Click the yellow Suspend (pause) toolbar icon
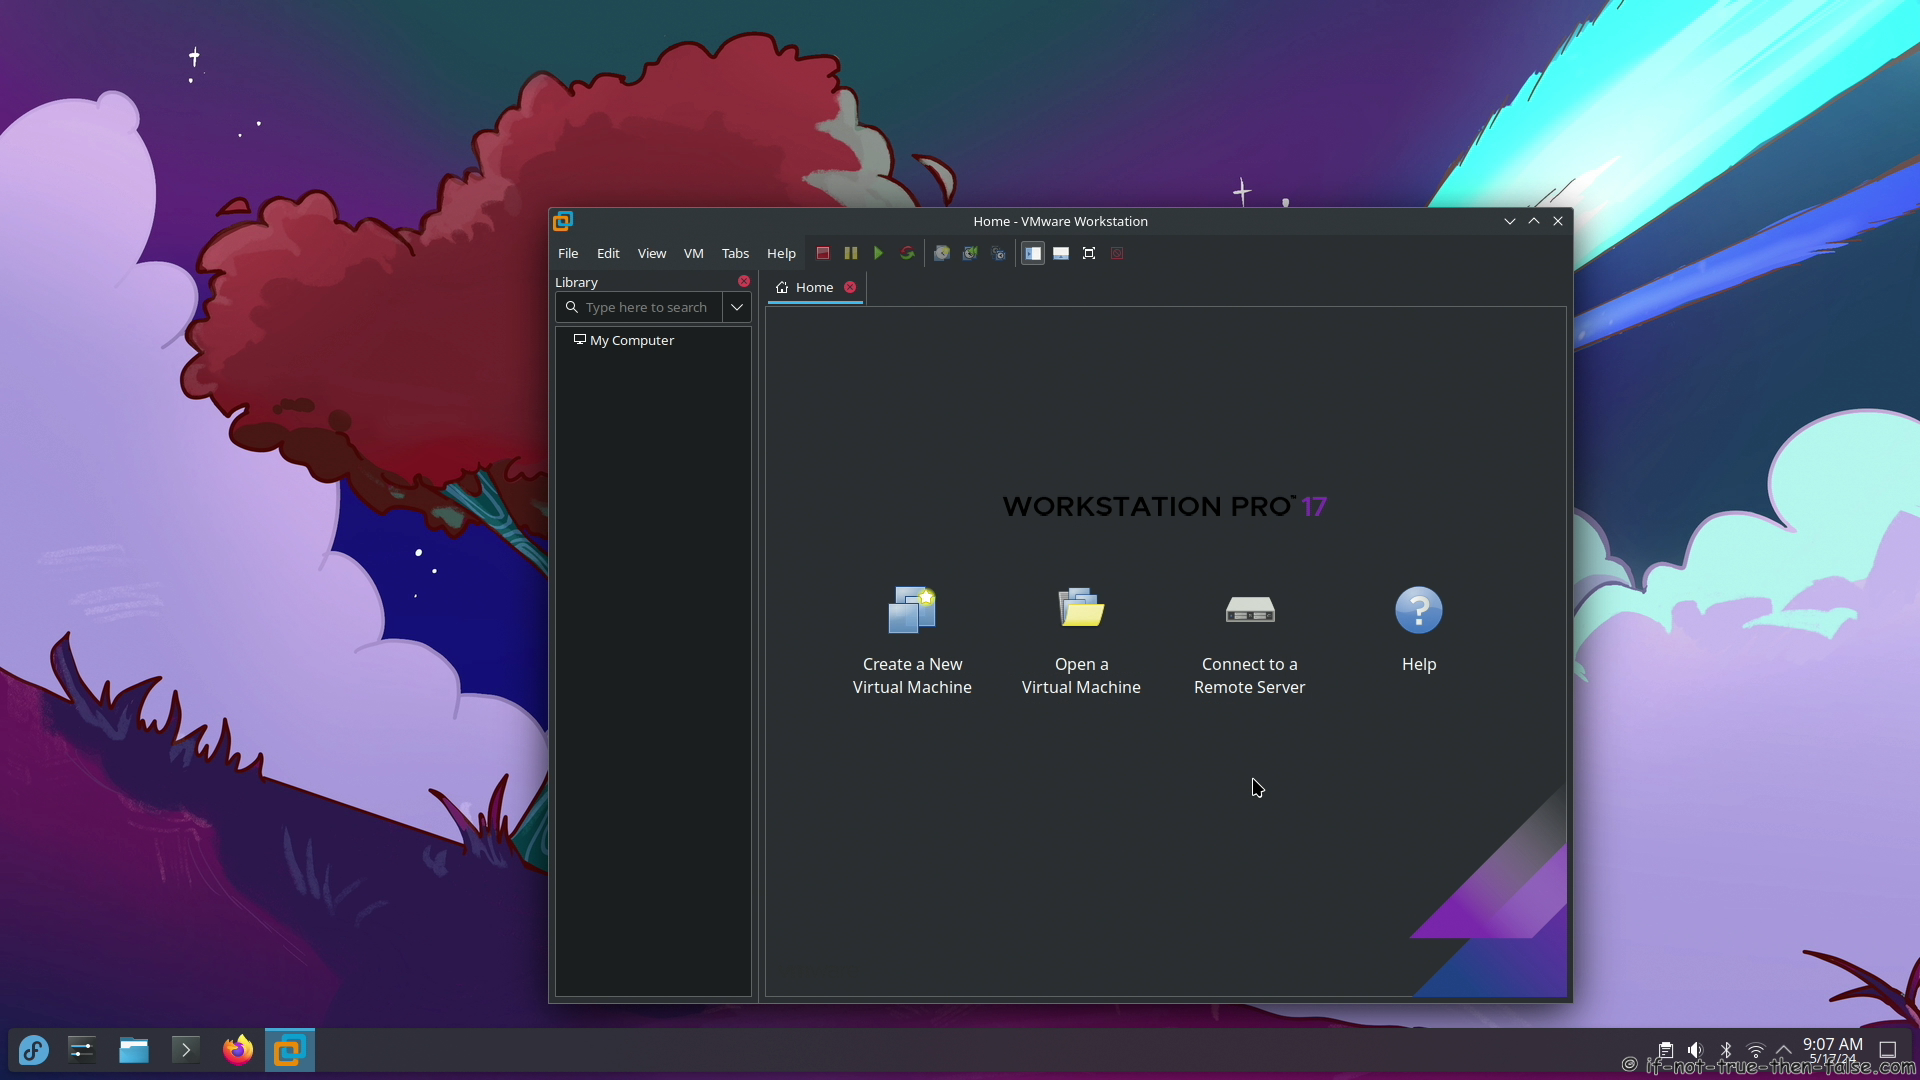The width and height of the screenshot is (1920, 1080). click(x=851, y=253)
